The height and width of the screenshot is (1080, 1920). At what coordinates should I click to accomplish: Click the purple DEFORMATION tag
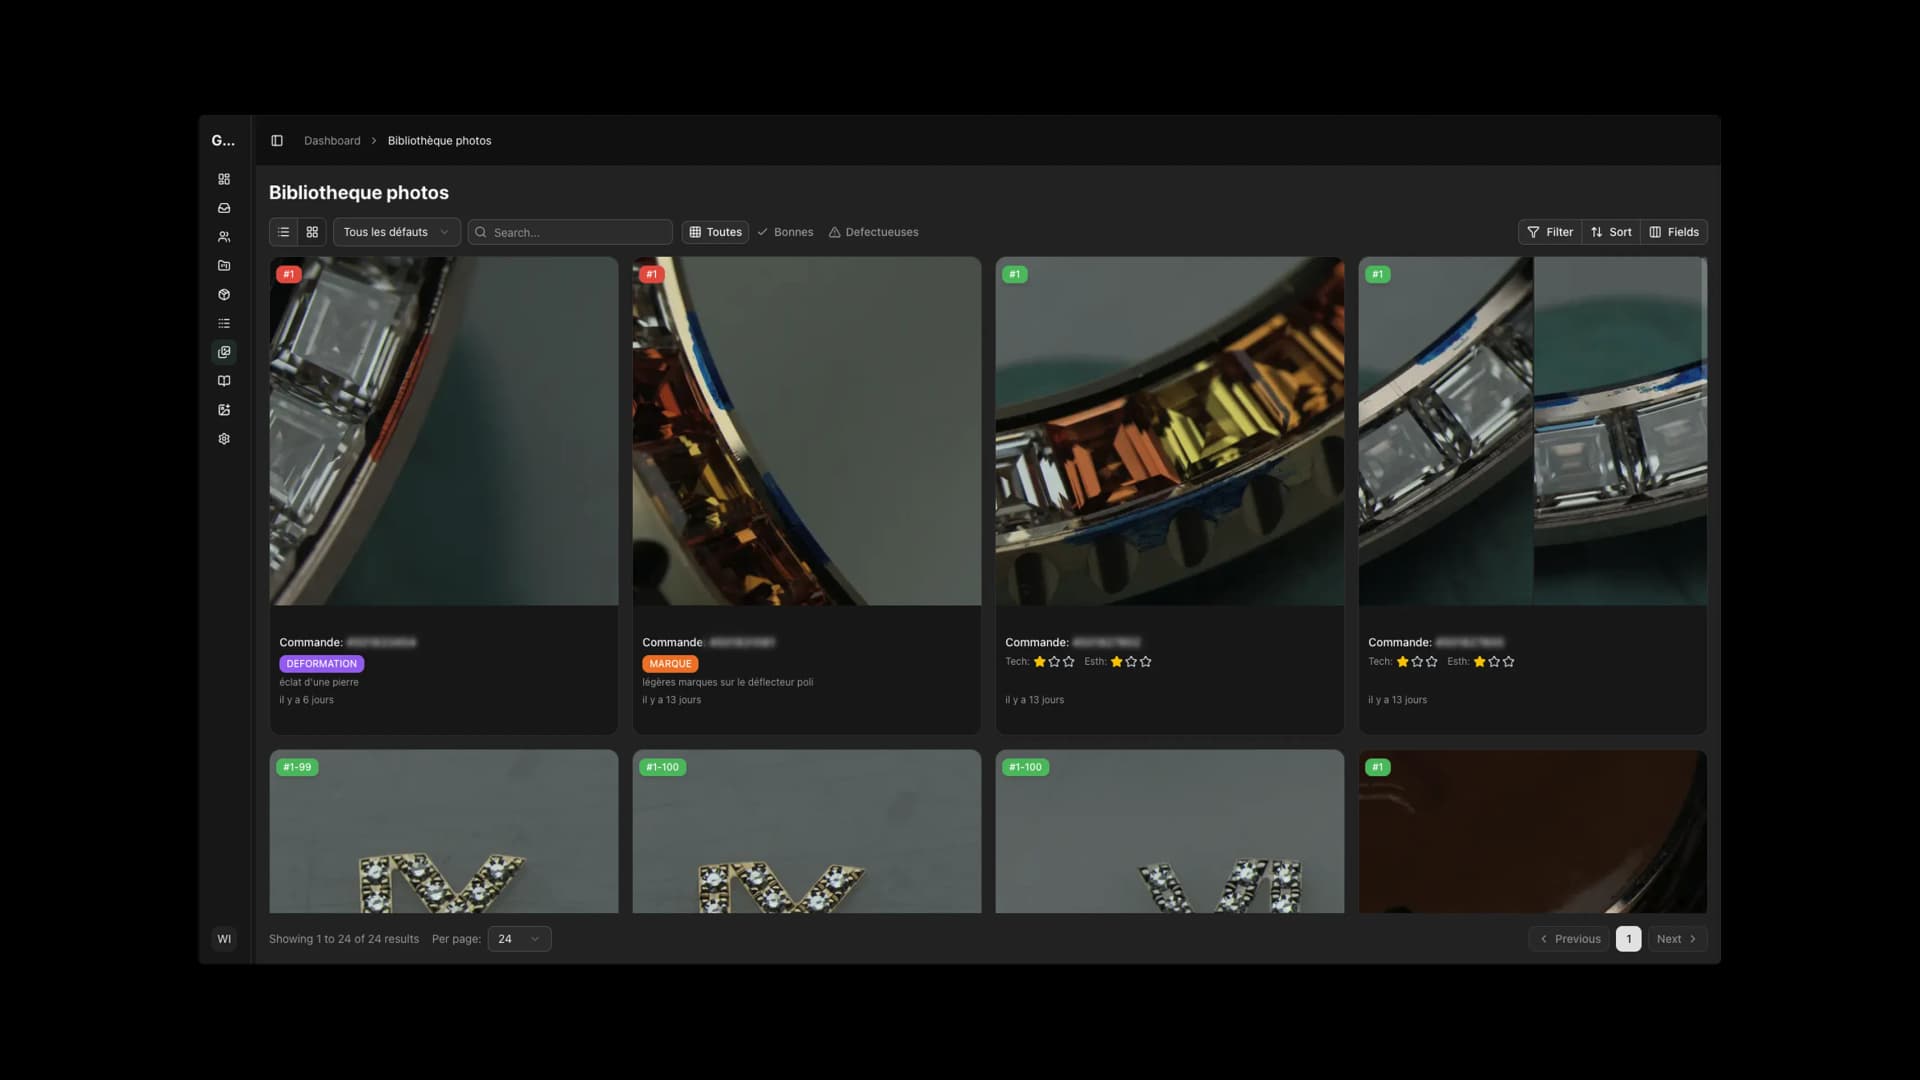click(321, 664)
